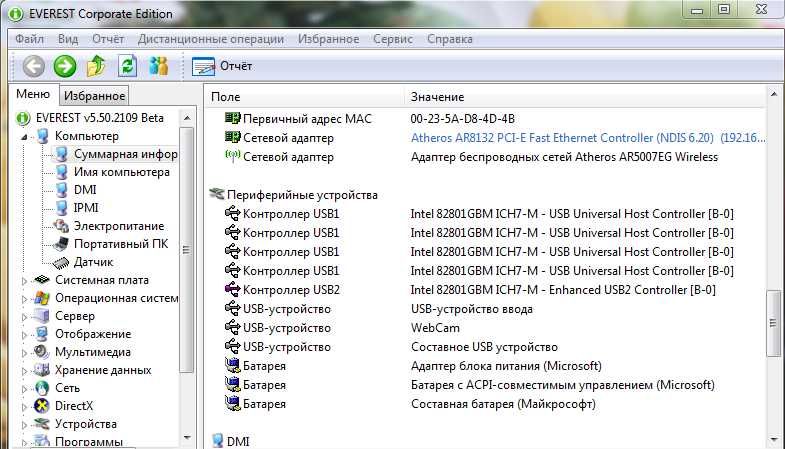Click the Портативный ПК laptop icon
The image size is (785, 449).
(61, 244)
